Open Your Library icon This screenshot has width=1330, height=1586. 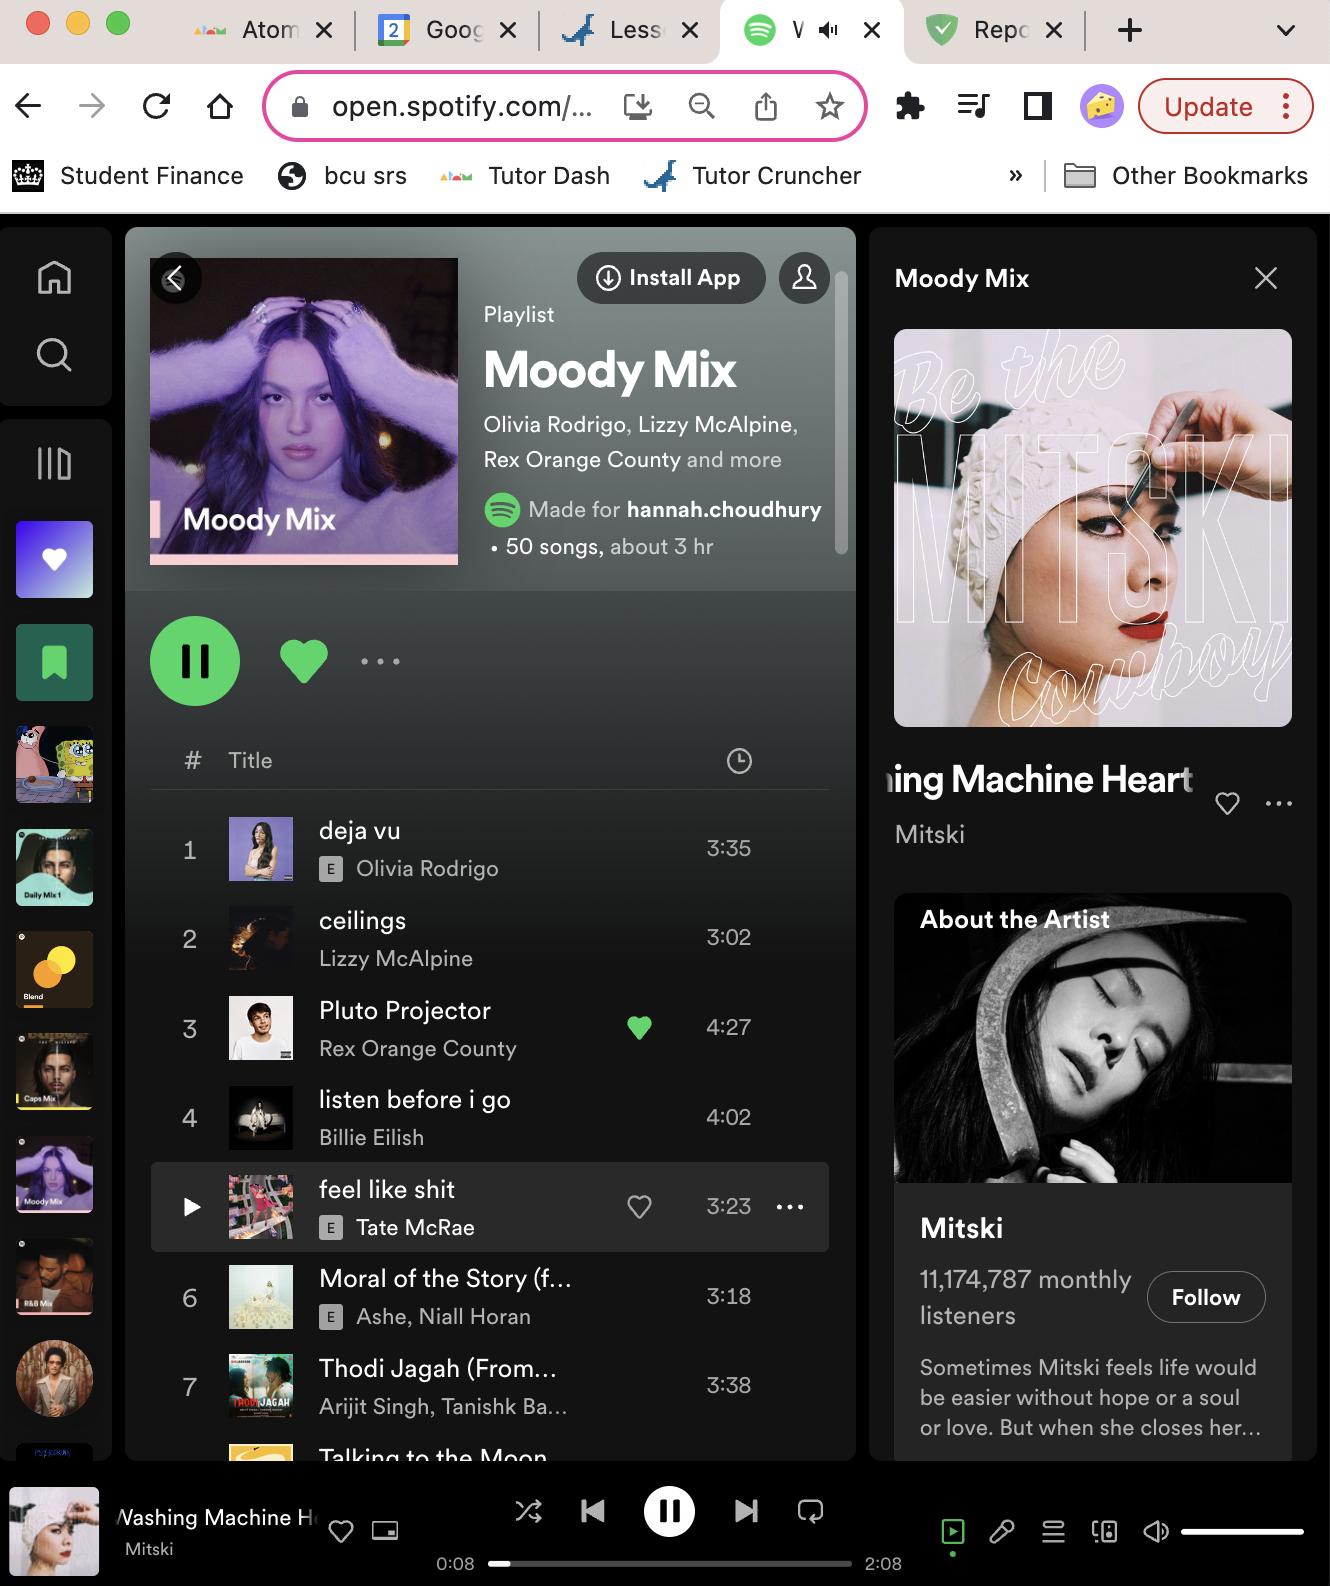click(x=54, y=463)
